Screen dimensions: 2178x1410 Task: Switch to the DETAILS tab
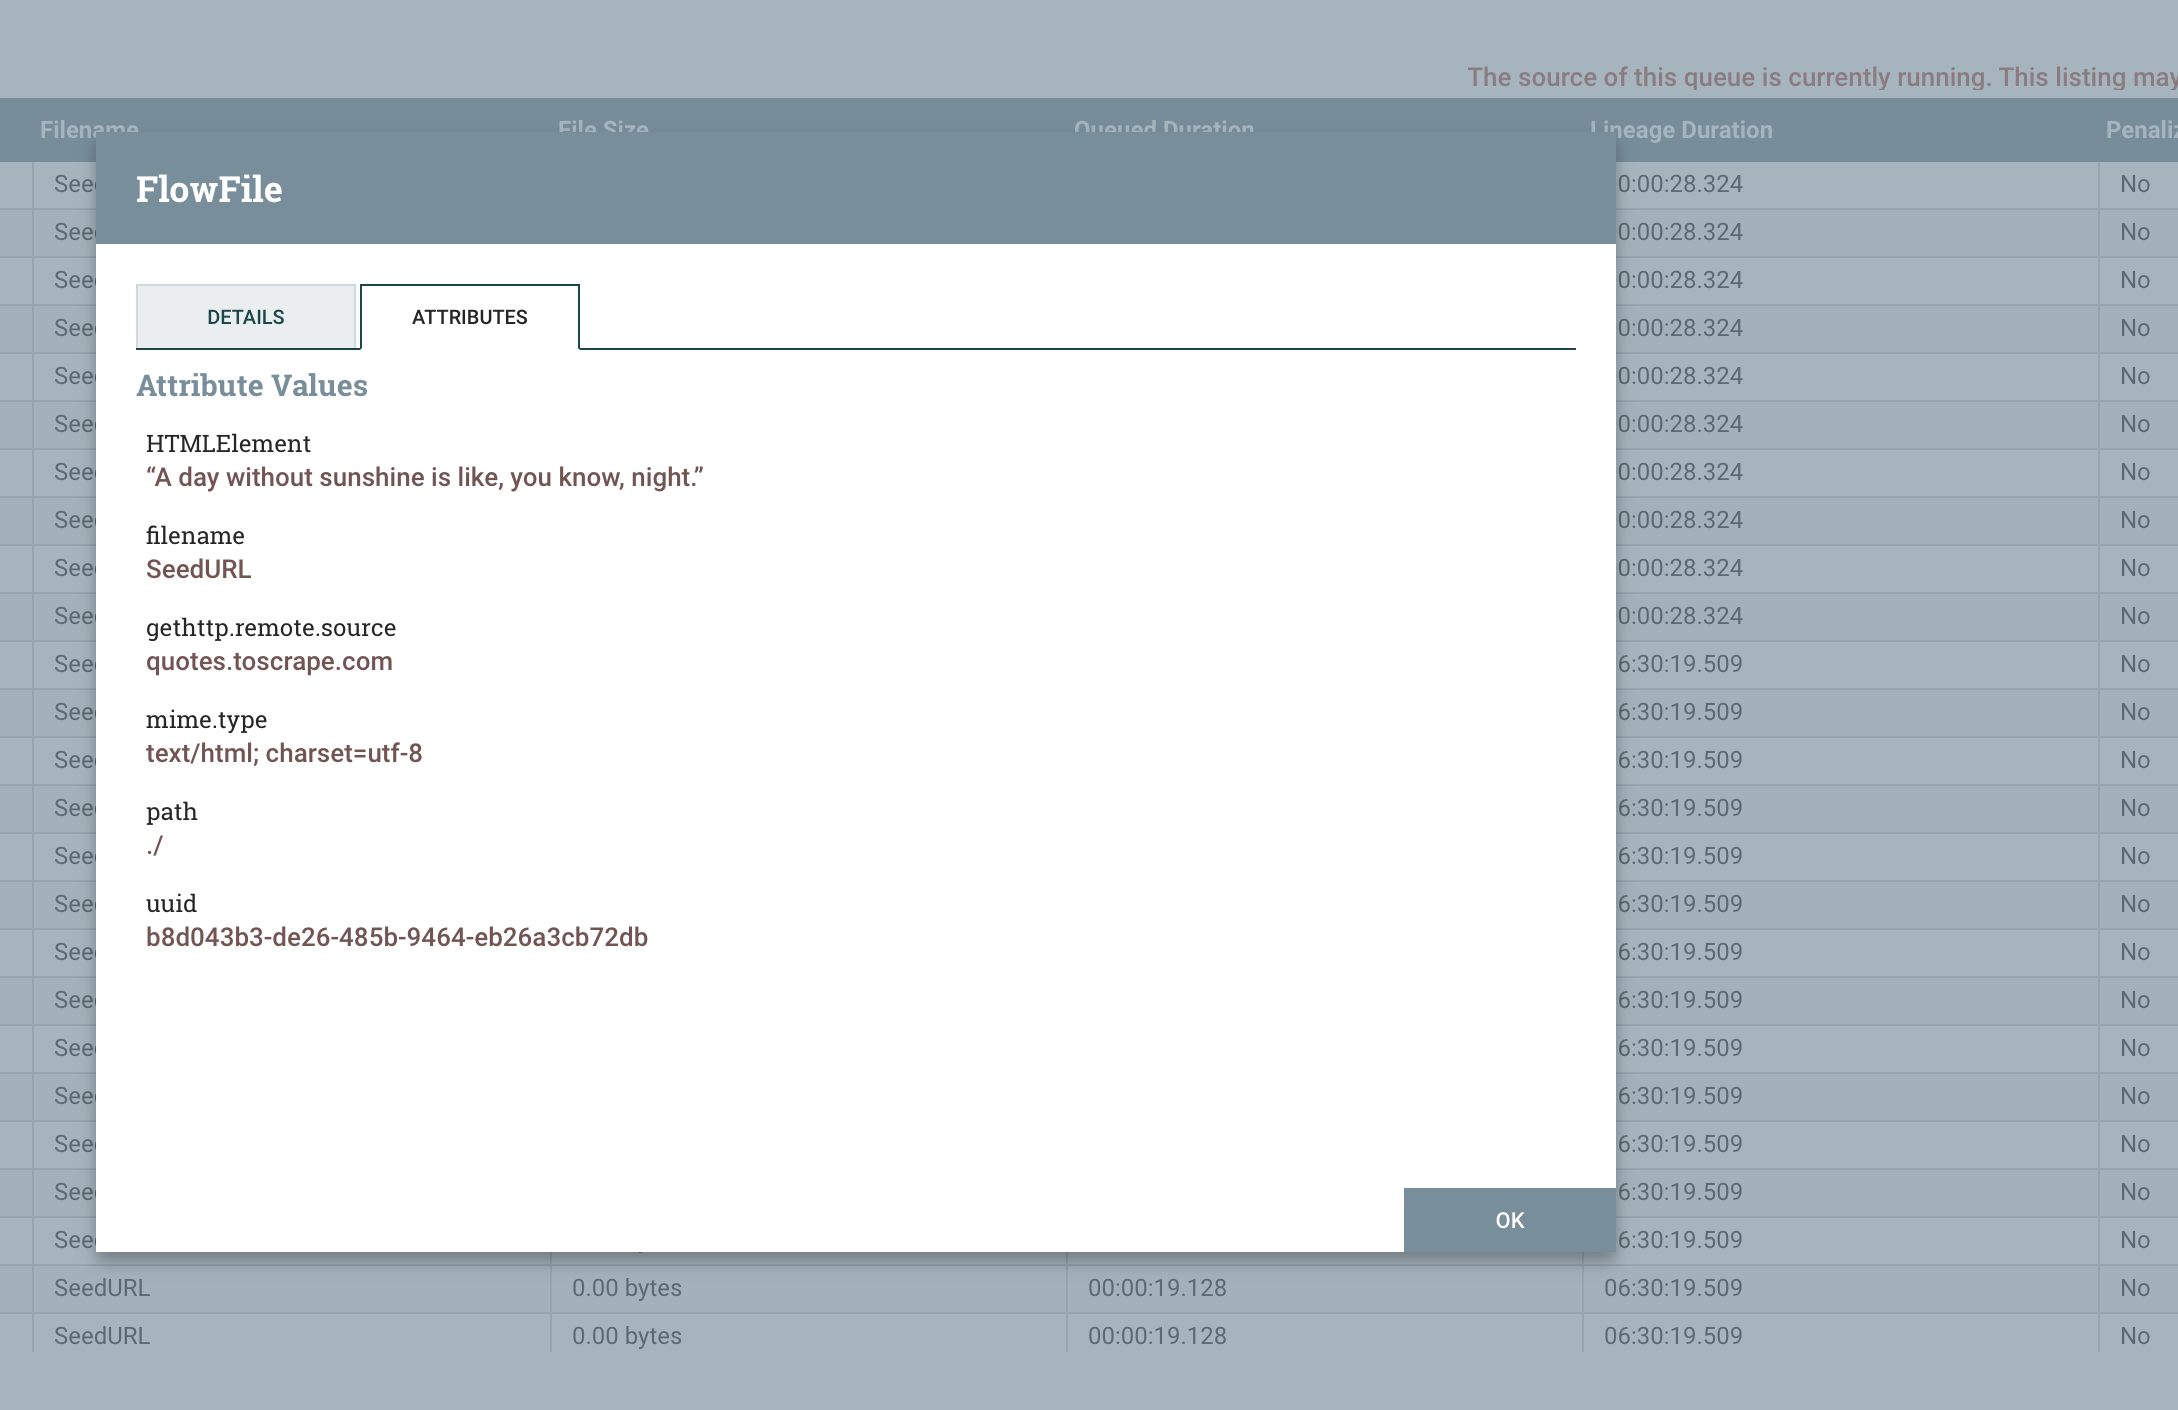pos(245,317)
